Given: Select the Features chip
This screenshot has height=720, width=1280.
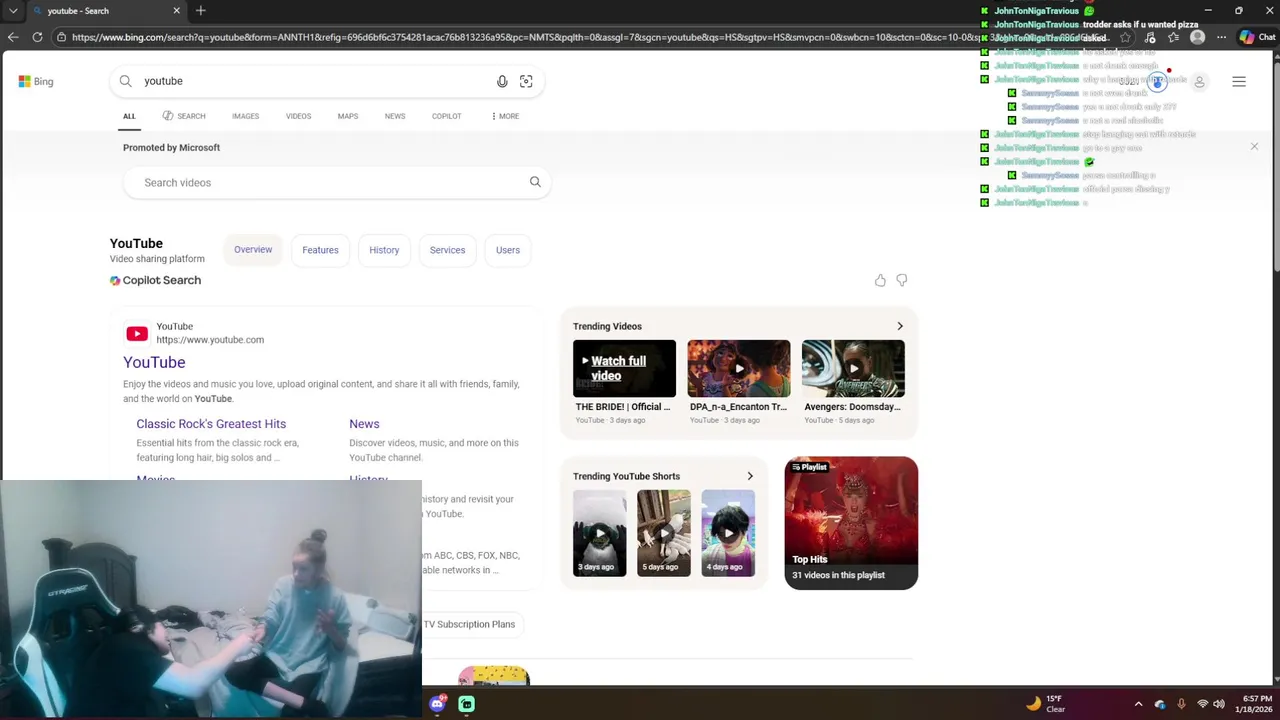Looking at the screenshot, I should (320, 250).
